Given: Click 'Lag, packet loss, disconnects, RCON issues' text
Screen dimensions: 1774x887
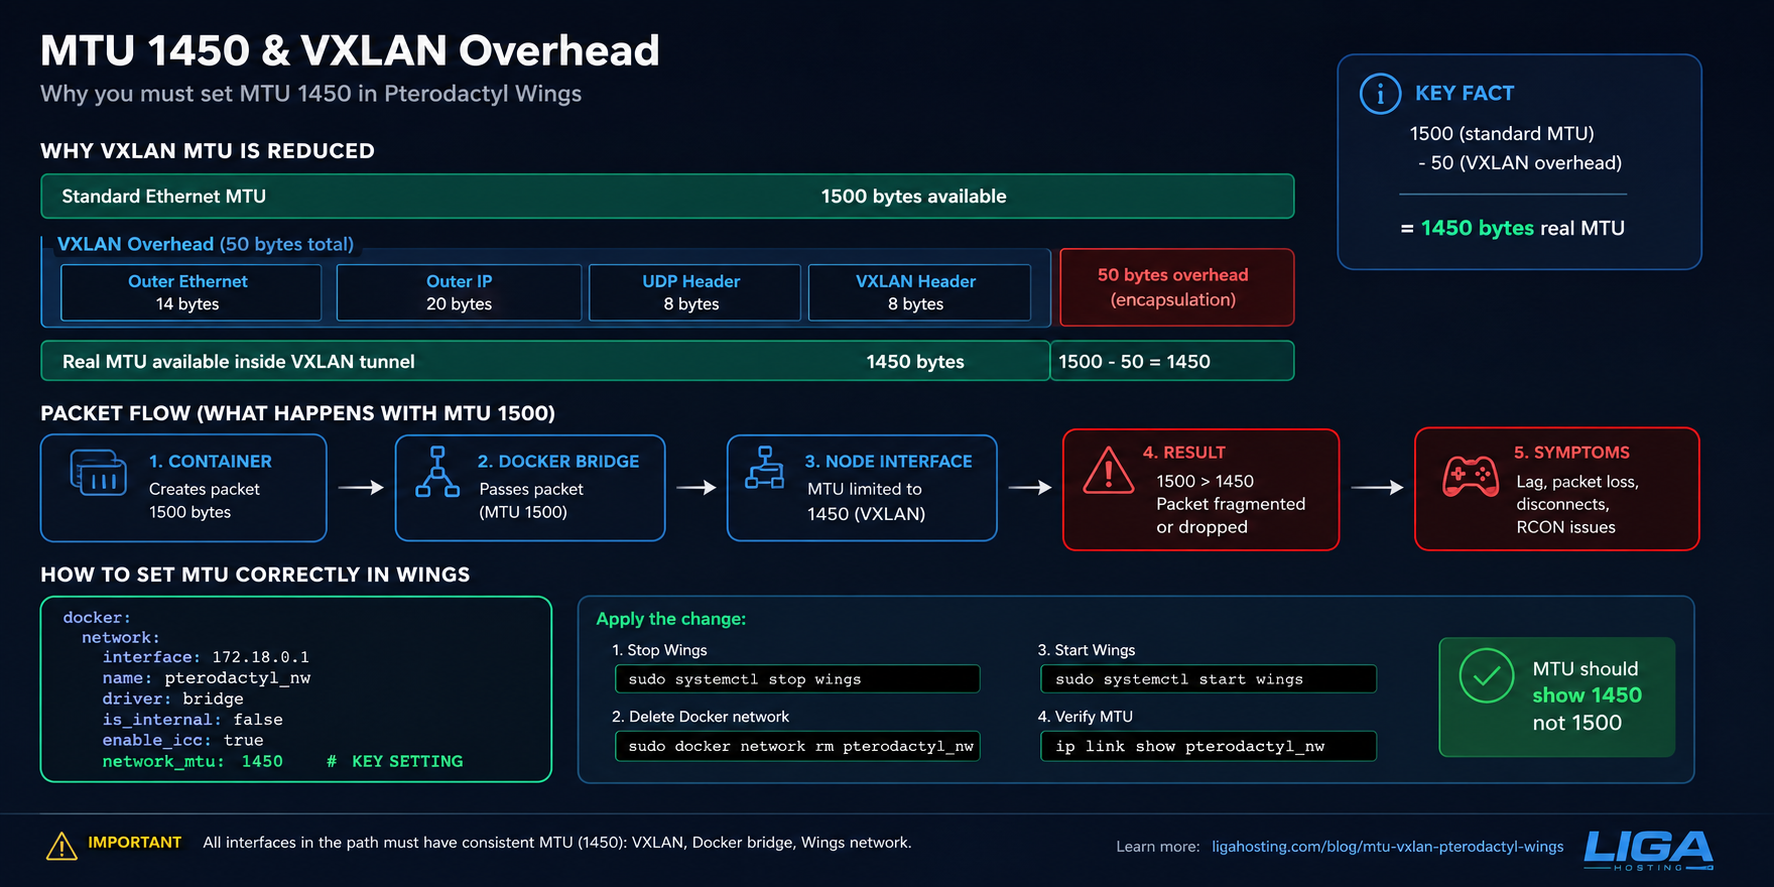Looking at the screenshot, I should [1577, 504].
